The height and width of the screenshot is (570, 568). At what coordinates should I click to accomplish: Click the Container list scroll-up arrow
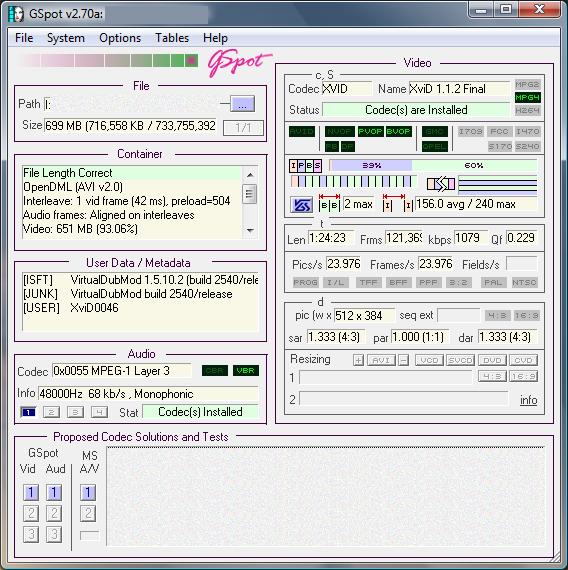250,175
